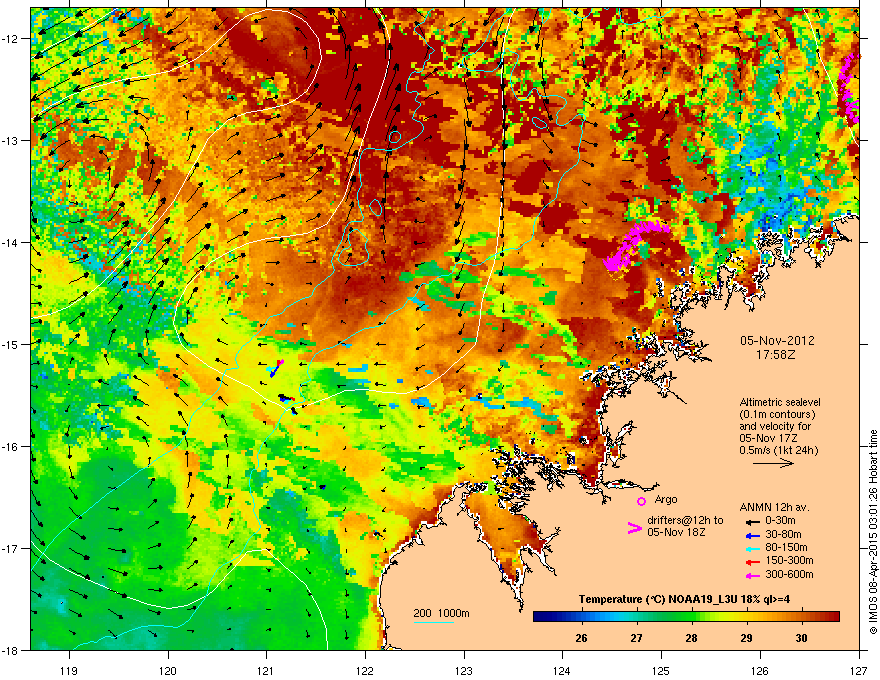Click the 300-600m depth label
This screenshot has width=880, height=680.
pyautogui.click(x=789, y=575)
